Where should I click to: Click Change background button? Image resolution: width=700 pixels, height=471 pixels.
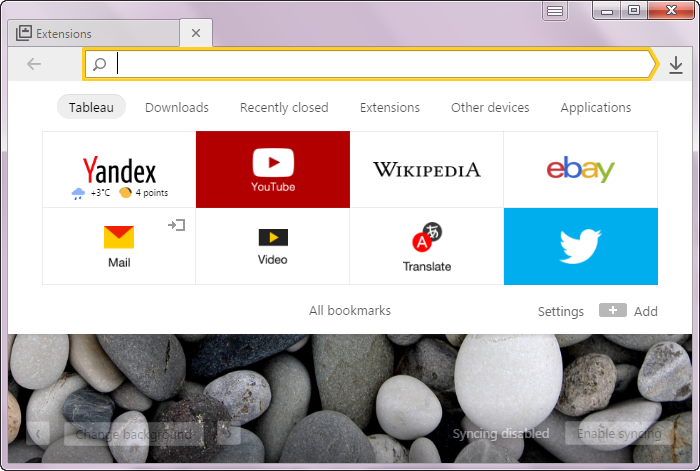pyautogui.click(x=133, y=434)
